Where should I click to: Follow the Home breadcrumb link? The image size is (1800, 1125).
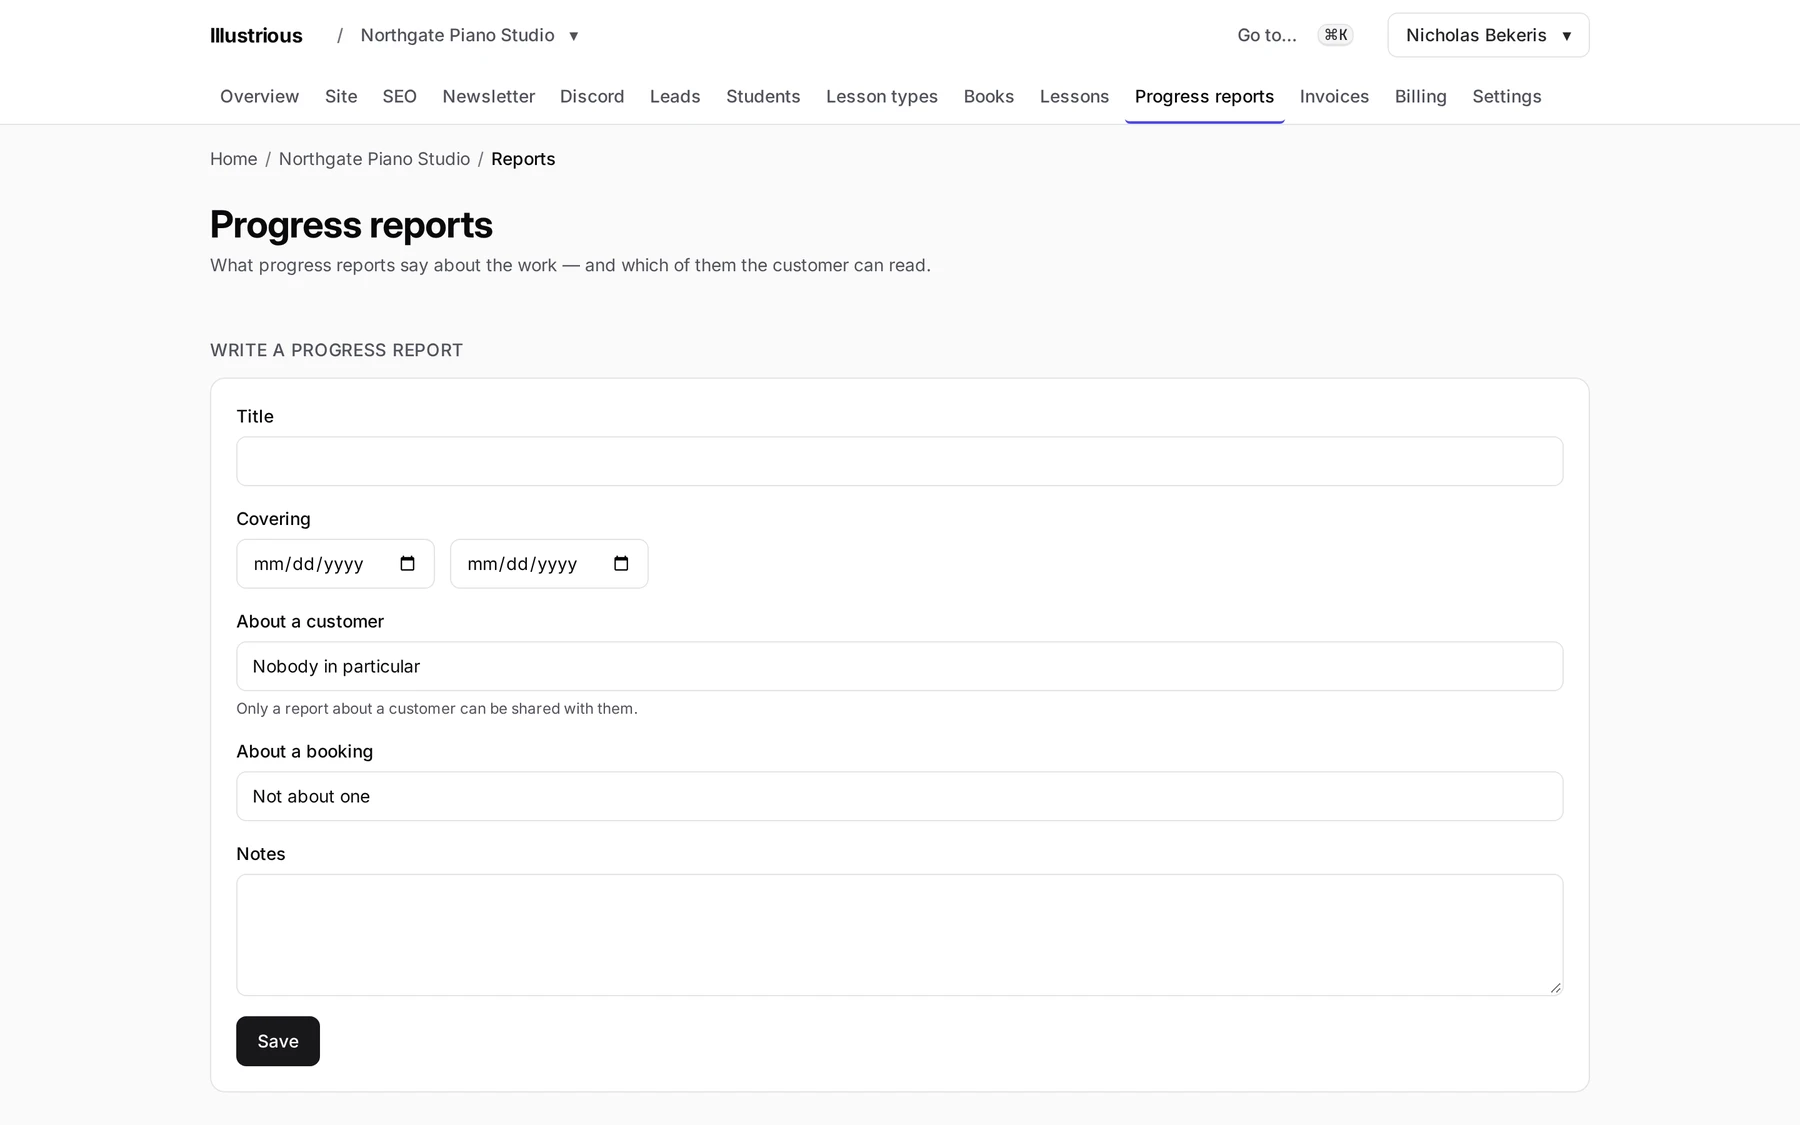click(233, 159)
